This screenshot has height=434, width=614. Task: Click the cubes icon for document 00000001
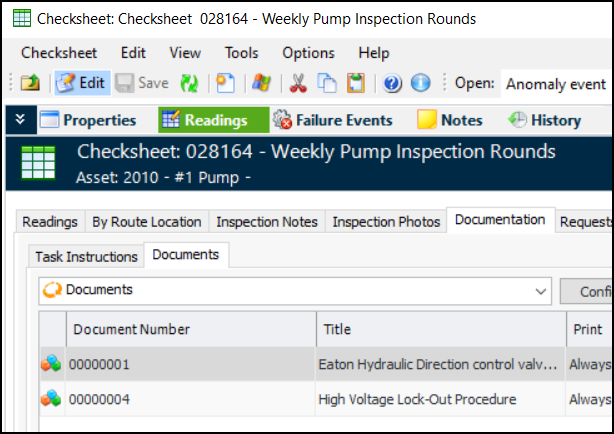click(51, 364)
